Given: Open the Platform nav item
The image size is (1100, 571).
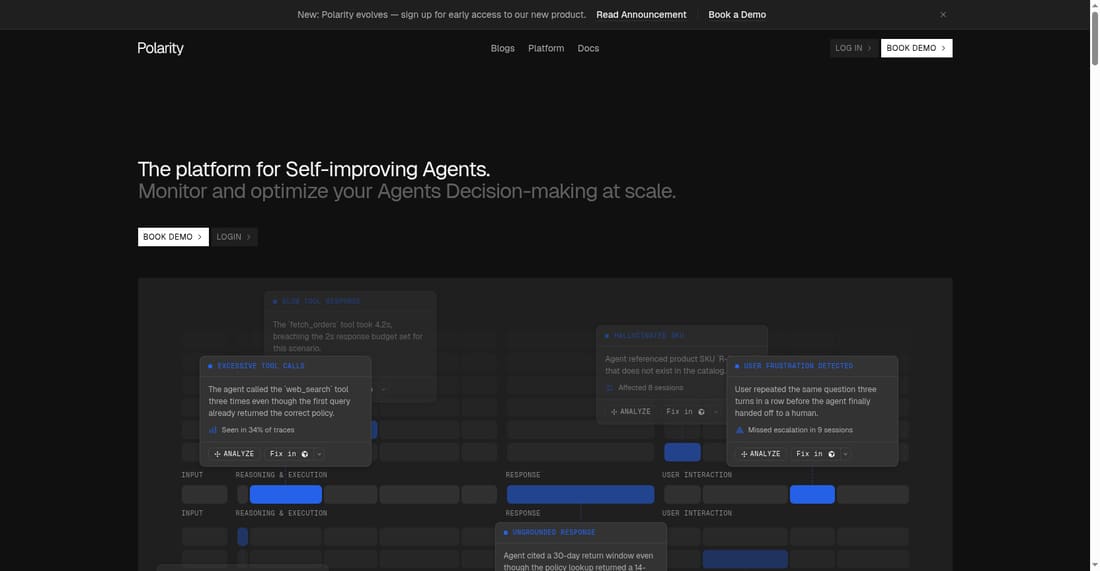Looking at the screenshot, I should click(x=546, y=48).
